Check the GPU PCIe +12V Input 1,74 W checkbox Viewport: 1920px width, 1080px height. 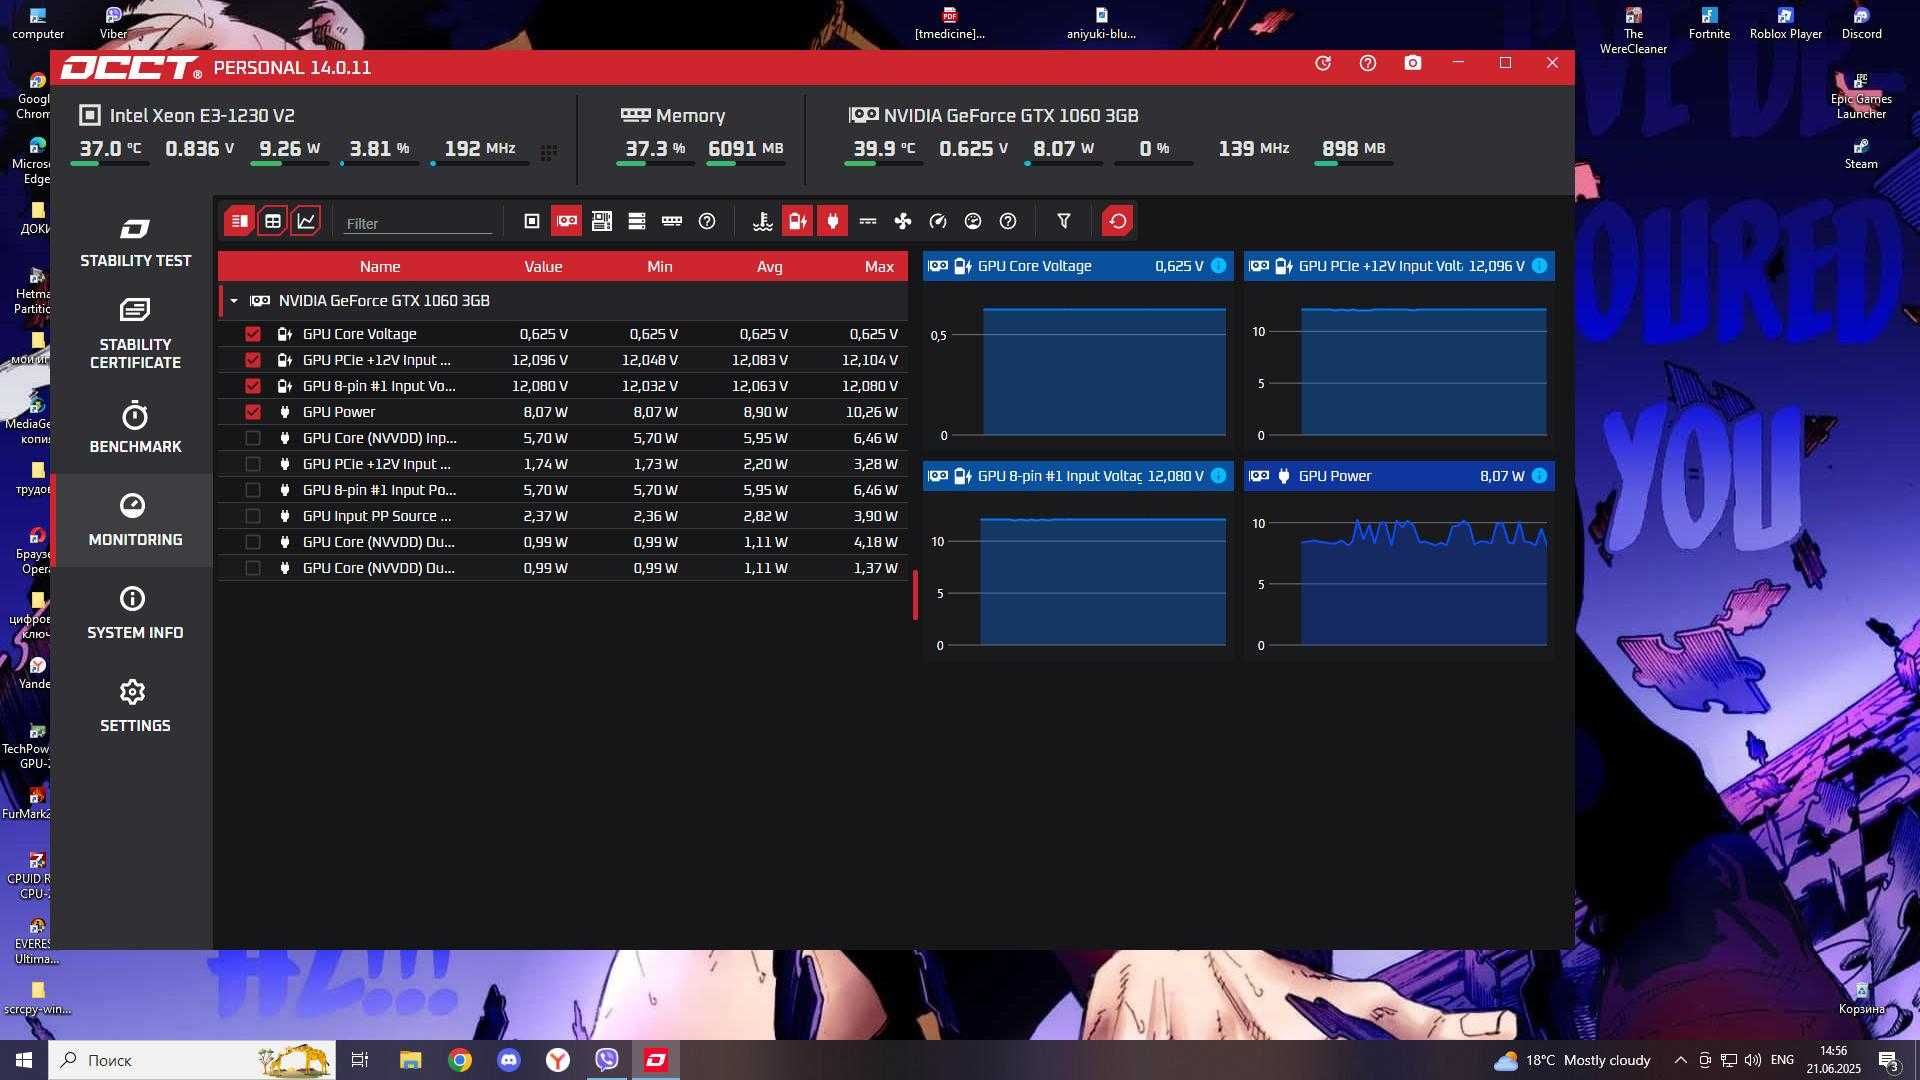(x=253, y=464)
